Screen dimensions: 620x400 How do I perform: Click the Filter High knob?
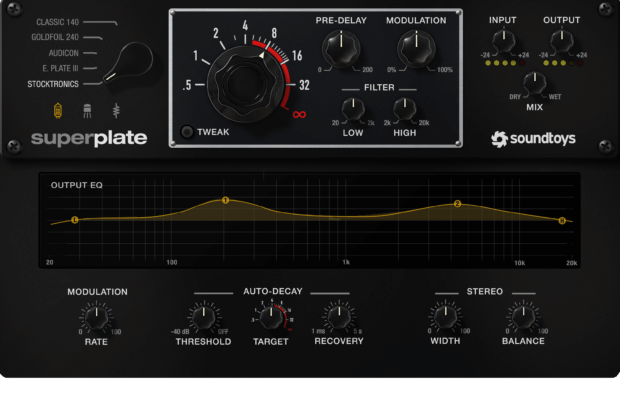pyautogui.click(x=405, y=109)
